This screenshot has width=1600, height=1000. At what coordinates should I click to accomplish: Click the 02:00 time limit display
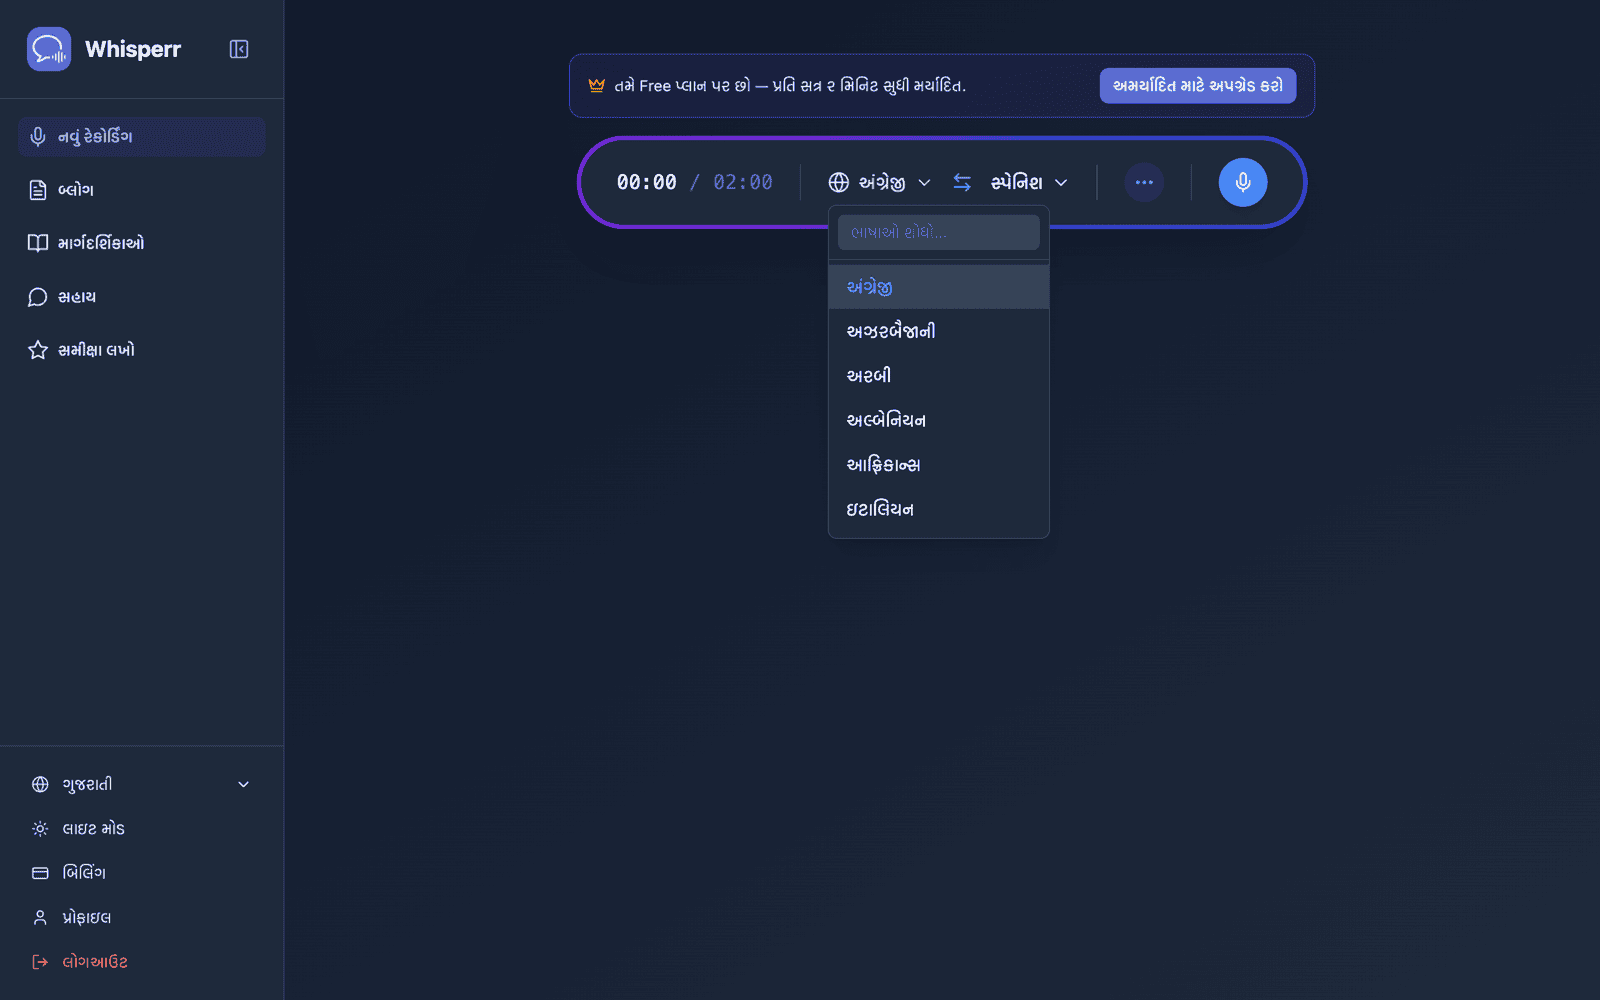pos(742,182)
